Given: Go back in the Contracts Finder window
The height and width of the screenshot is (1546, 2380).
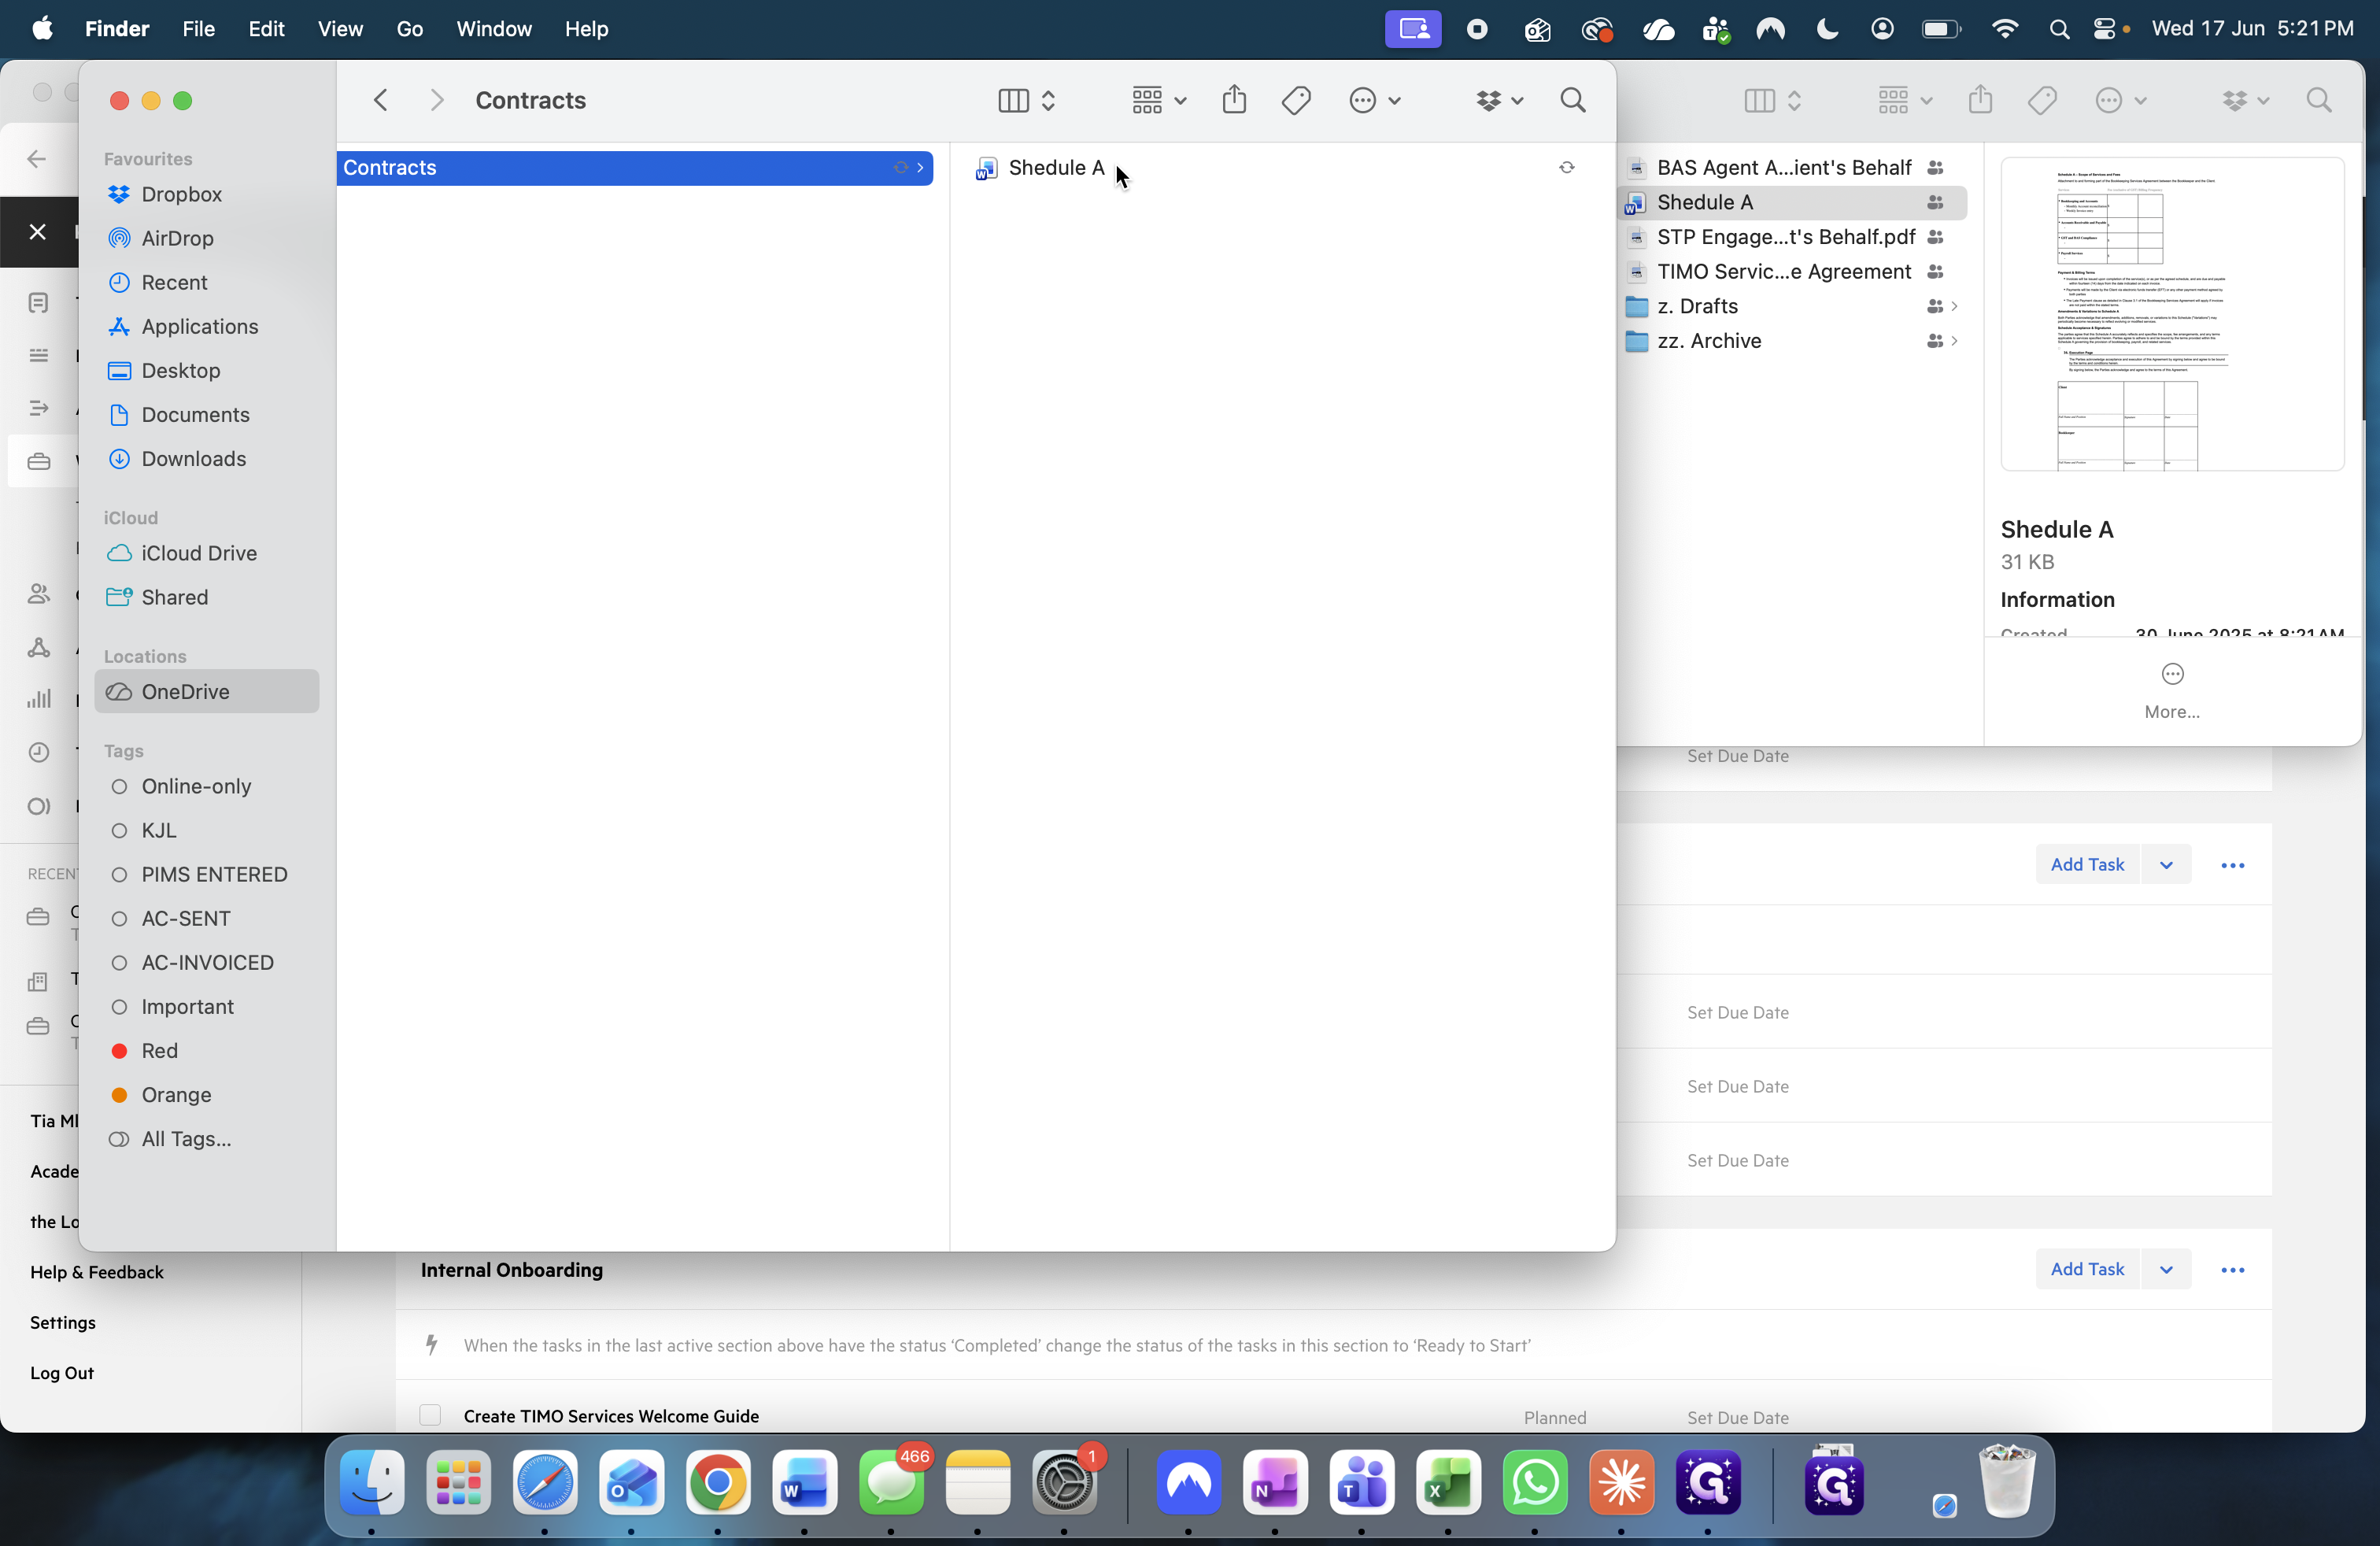Looking at the screenshot, I should (381, 100).
